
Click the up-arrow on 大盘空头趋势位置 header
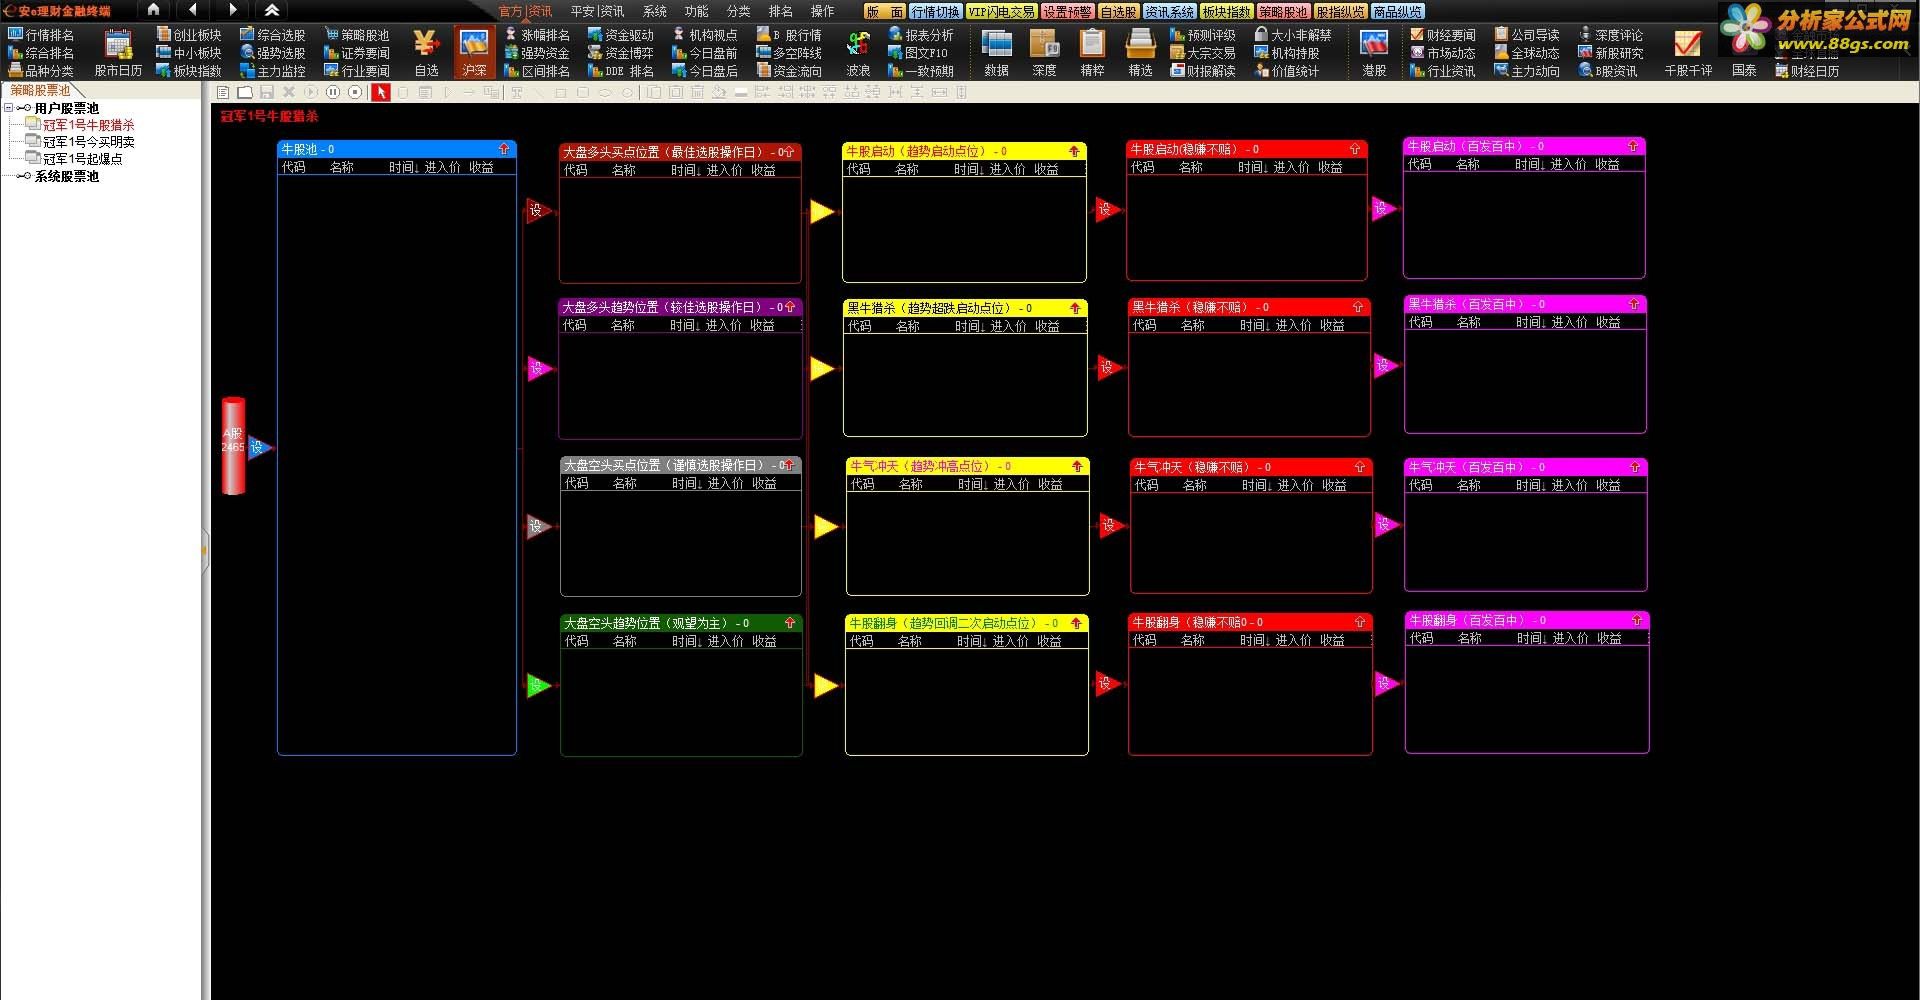tap(790, 623)
